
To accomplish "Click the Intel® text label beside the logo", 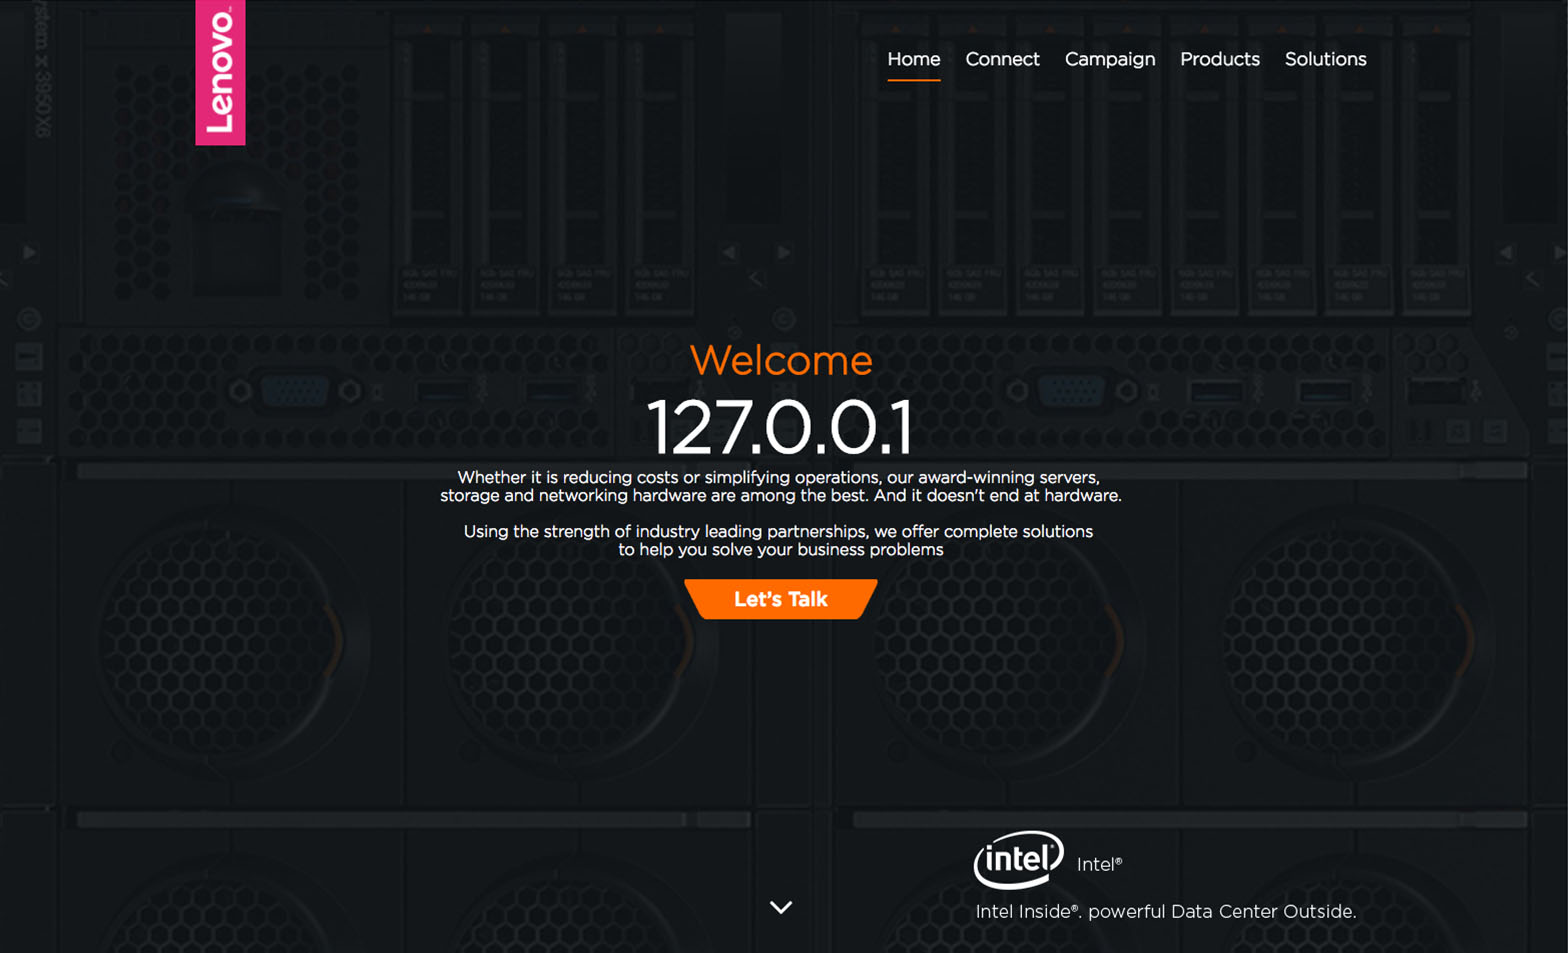I will [1099, 865].
